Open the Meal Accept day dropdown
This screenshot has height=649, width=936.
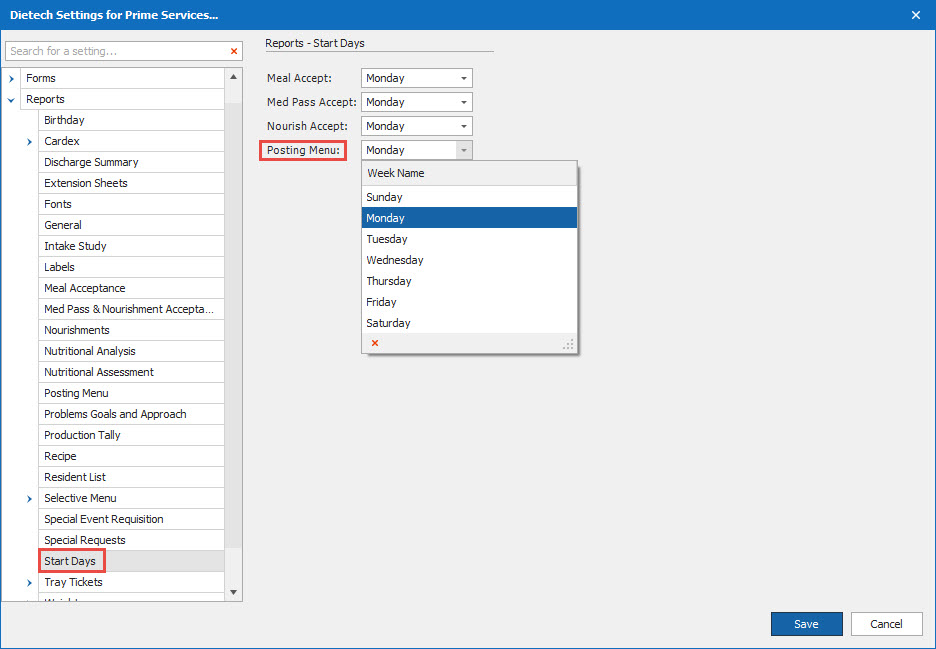[x=464, y=78]
